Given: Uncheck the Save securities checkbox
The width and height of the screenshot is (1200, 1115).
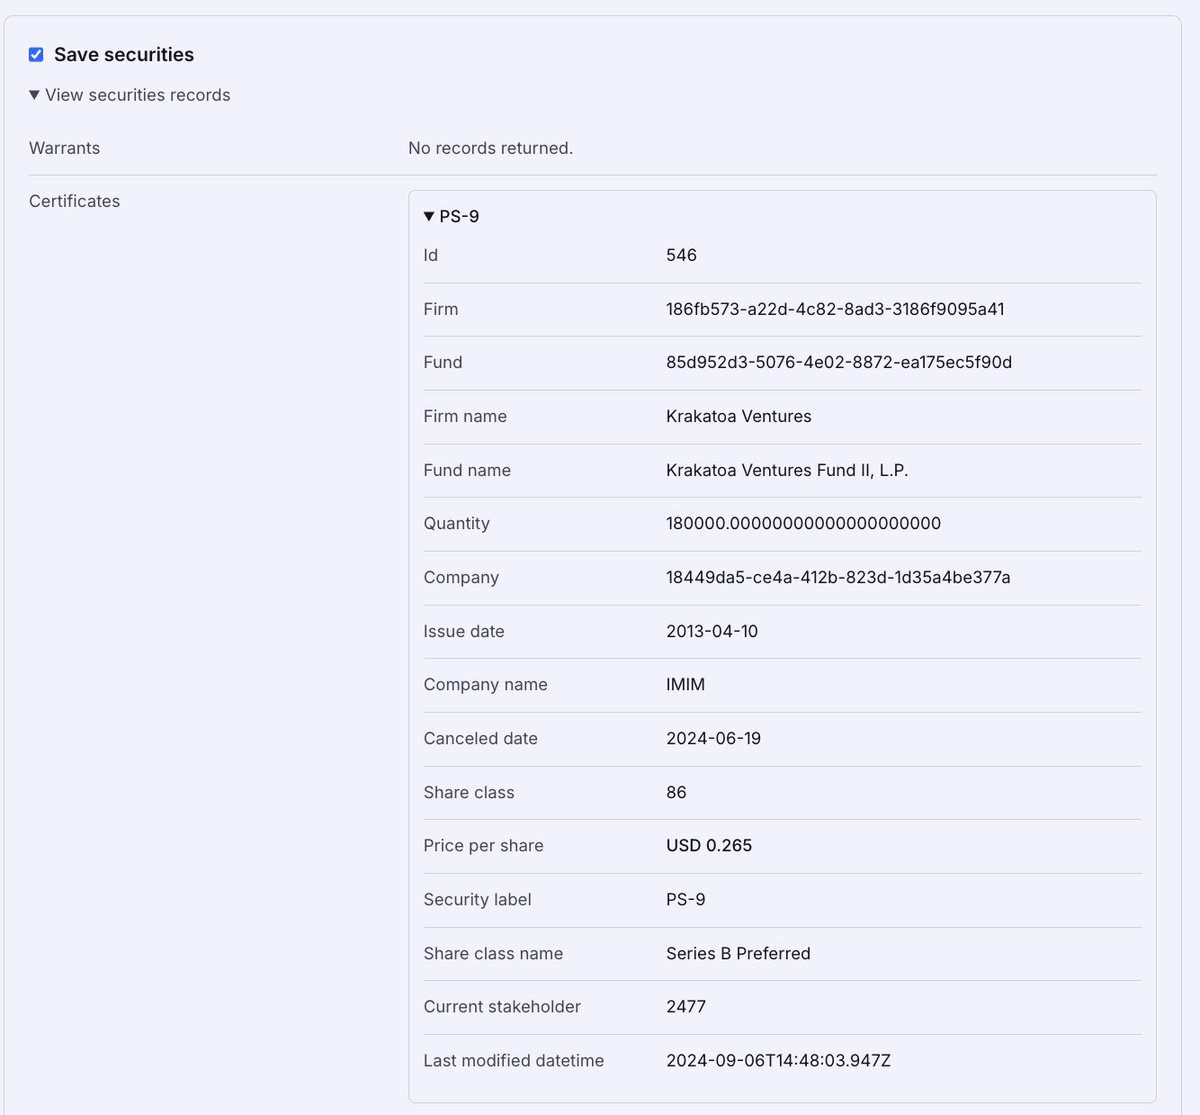Looking at the screenshot, I should [x=36, y=54].
